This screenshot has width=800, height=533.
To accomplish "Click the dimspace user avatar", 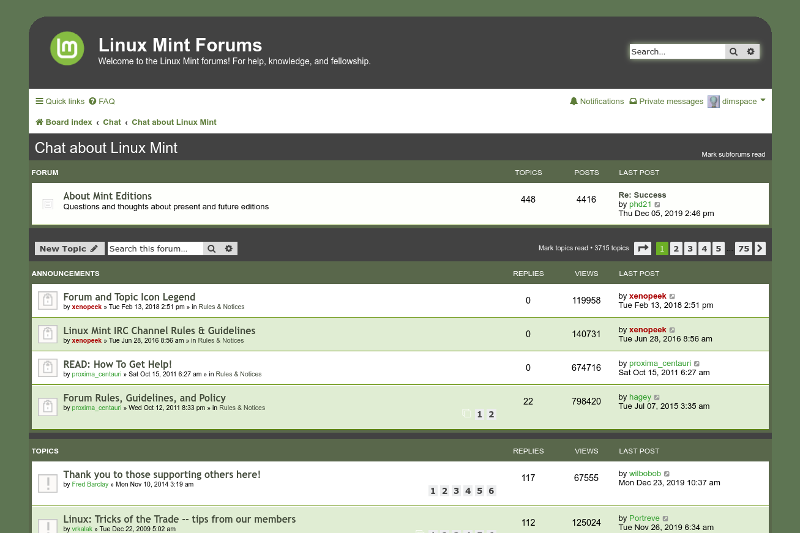I will (x=713, y=101).
